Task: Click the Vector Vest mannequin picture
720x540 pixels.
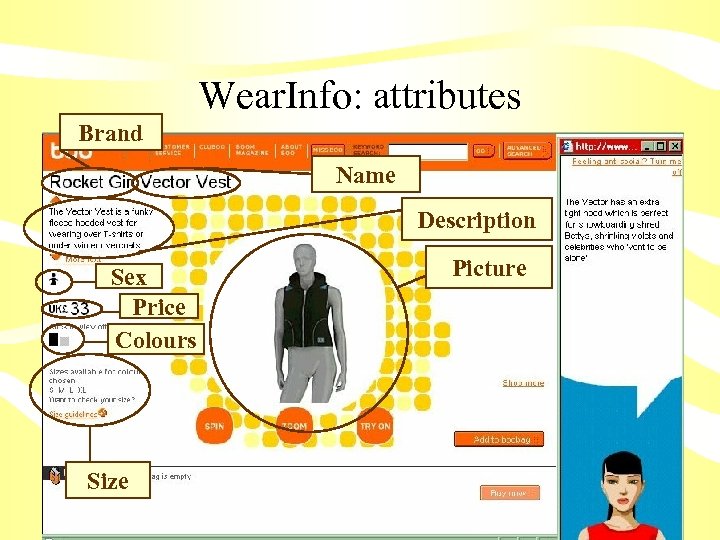Action: pyautogui.click(x=309, y=323)
